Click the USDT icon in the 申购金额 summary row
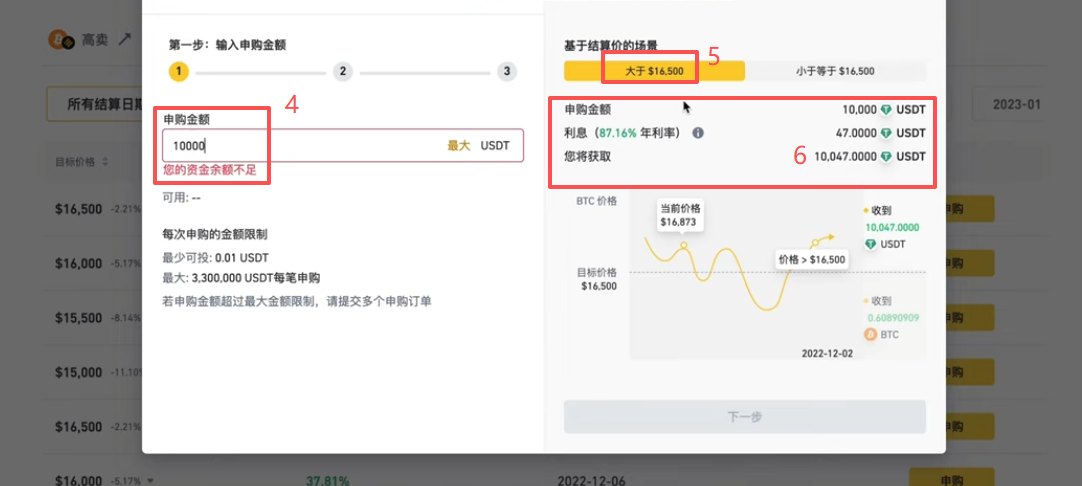 click(x=887, y=110)
